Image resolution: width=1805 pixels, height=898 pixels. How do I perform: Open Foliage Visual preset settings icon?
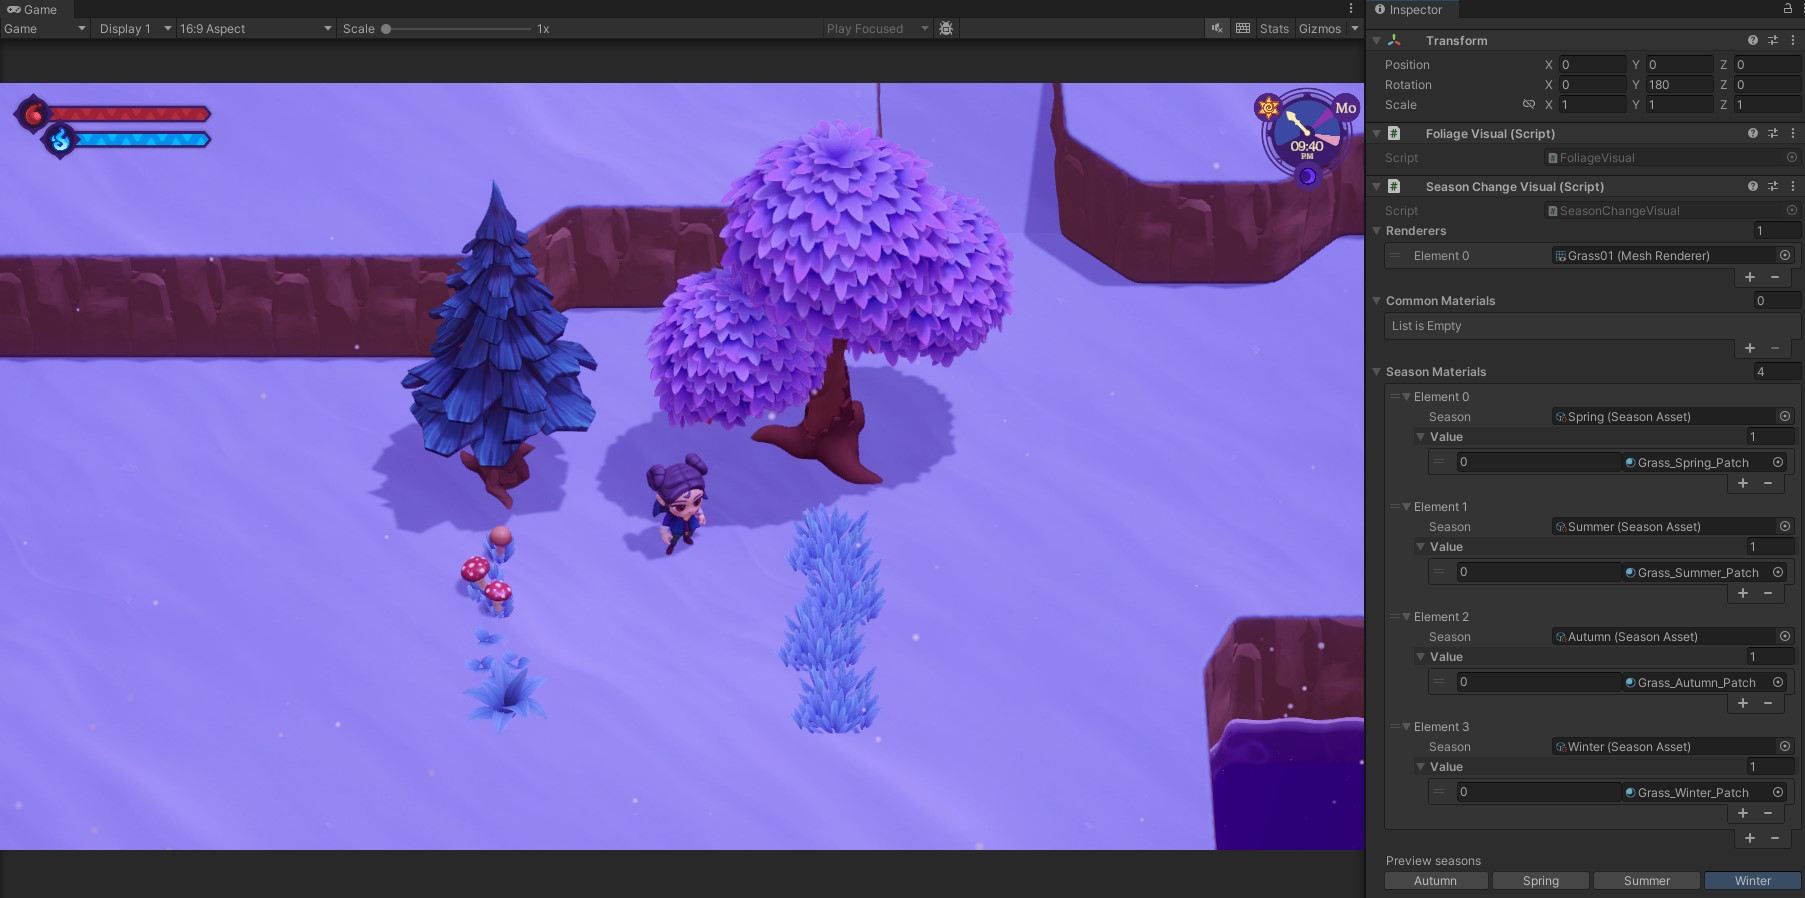pos(1773,134)
